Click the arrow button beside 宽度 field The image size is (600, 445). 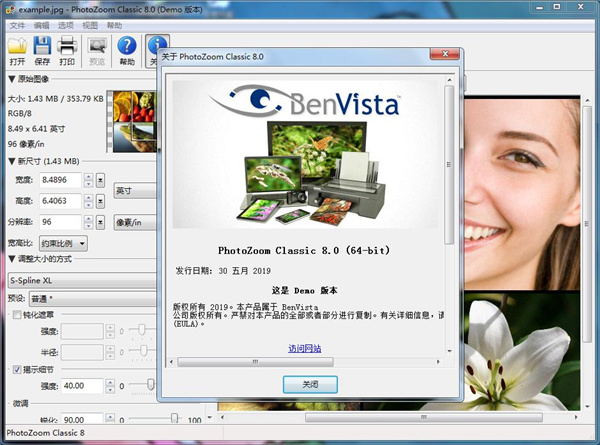[100, 180]
